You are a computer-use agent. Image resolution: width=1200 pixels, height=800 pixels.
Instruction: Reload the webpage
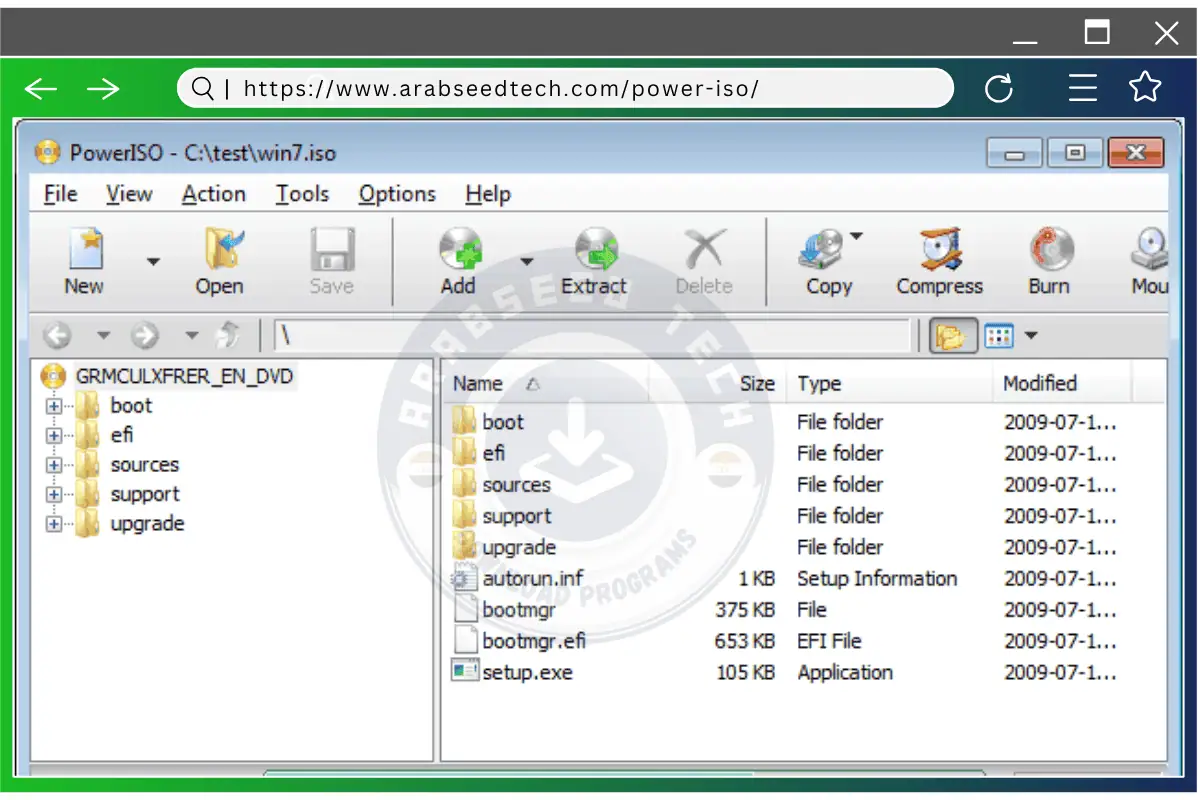click(x=999, y=88)
